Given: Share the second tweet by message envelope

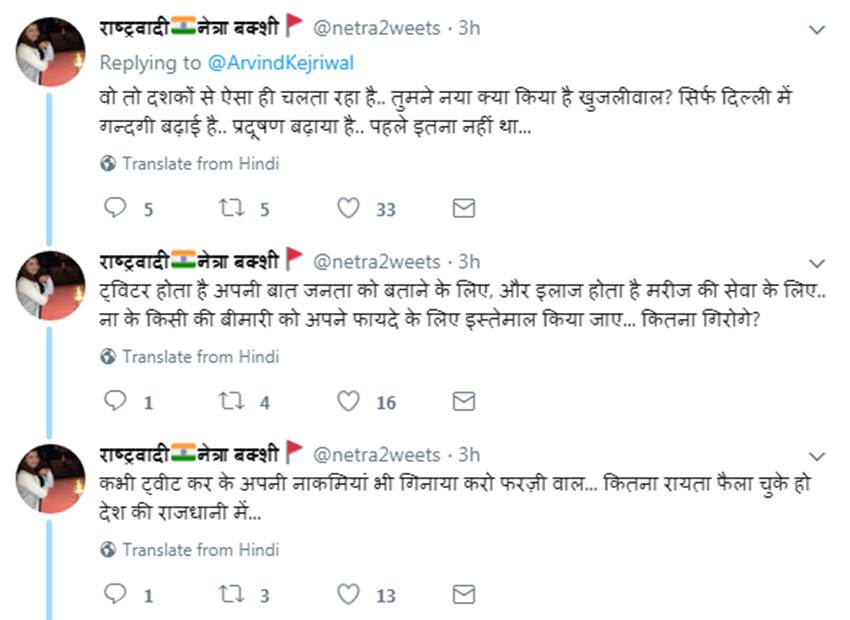Looking at the screenshot, I should coord(463,402).
